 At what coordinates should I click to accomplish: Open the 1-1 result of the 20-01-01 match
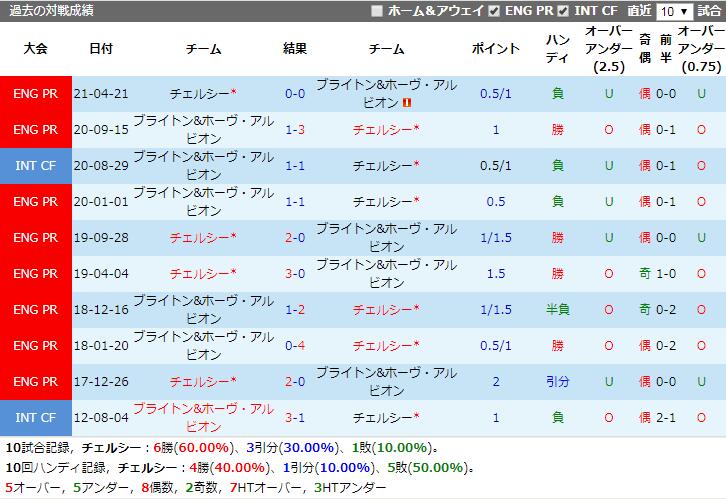point(295,202)
